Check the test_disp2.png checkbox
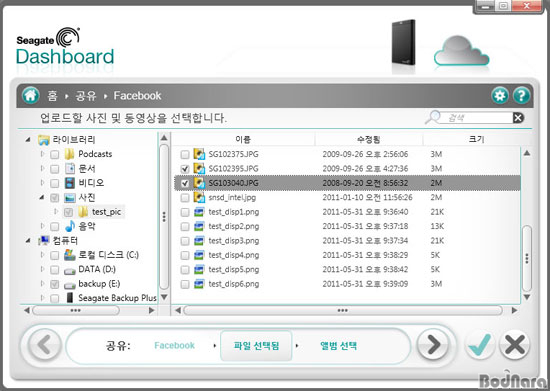550x391 pixels. (x=185, y=227)
